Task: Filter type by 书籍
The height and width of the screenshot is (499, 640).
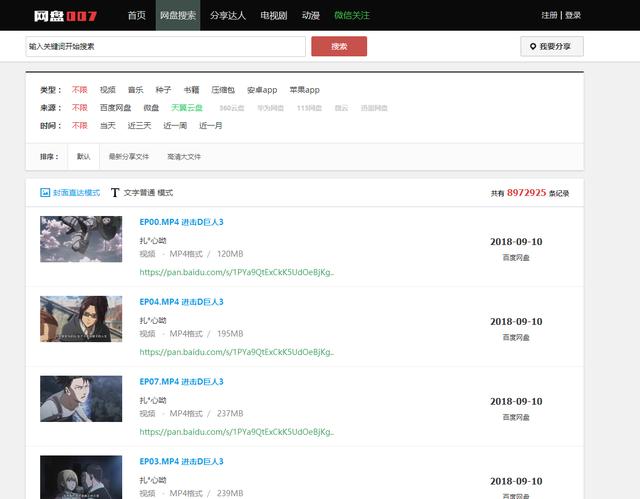Action: pyautogui.click(x=191, y=90)
